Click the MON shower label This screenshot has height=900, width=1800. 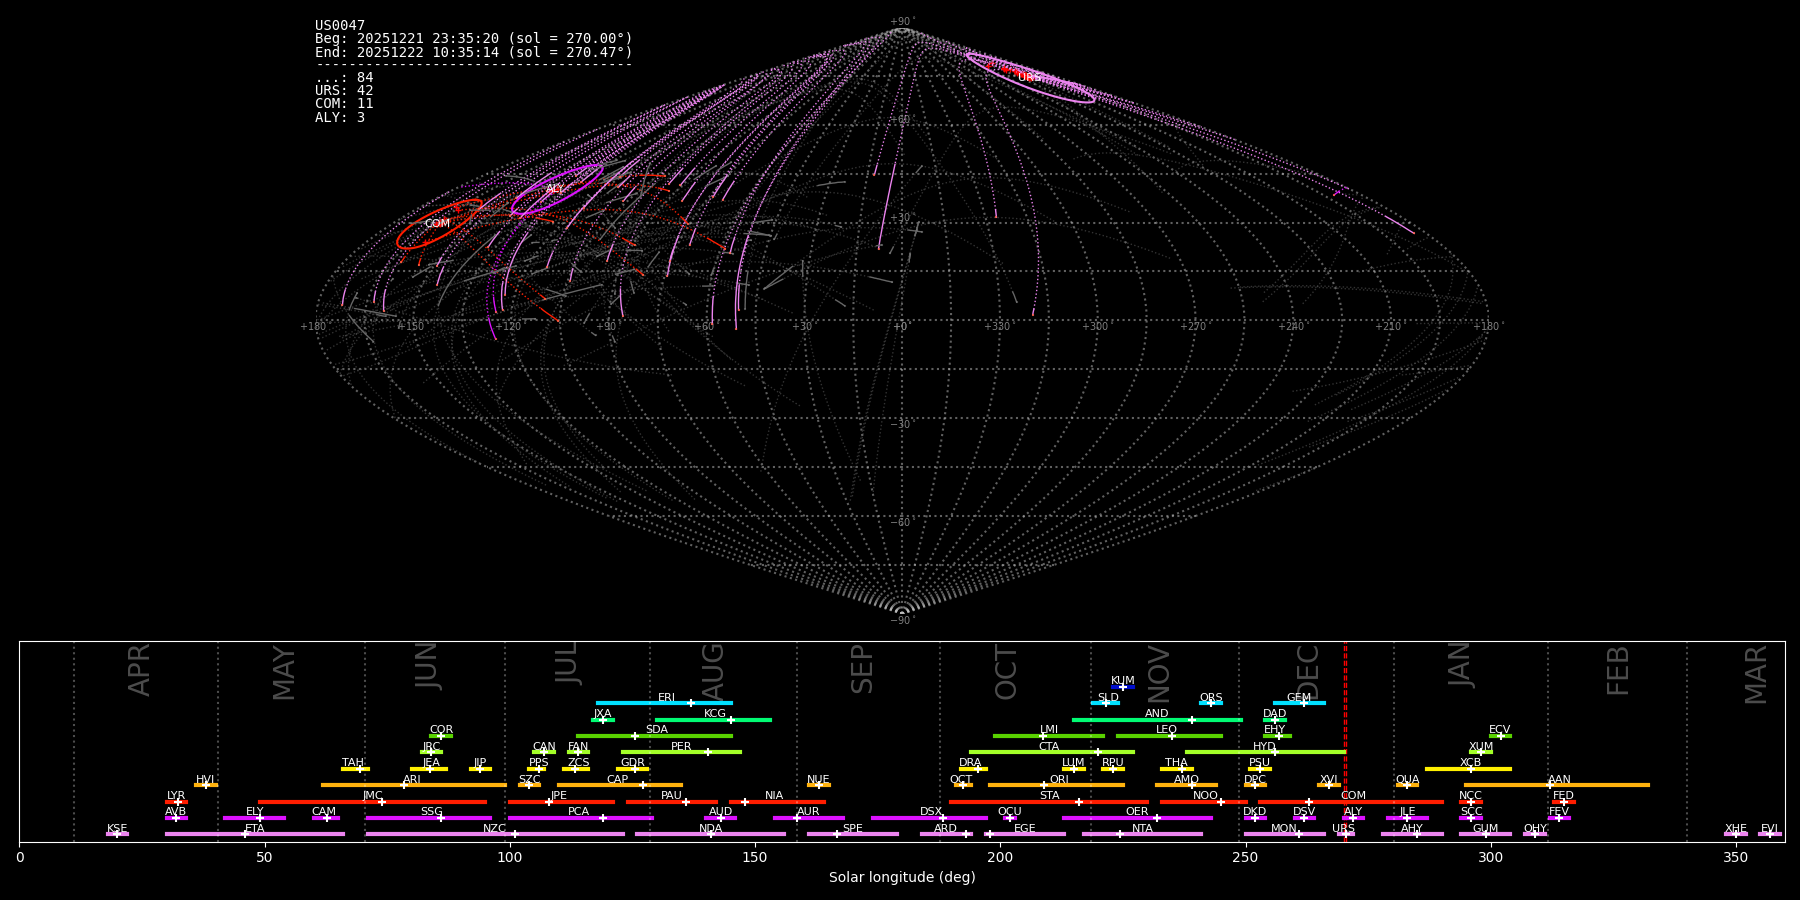coord(1284,829)
